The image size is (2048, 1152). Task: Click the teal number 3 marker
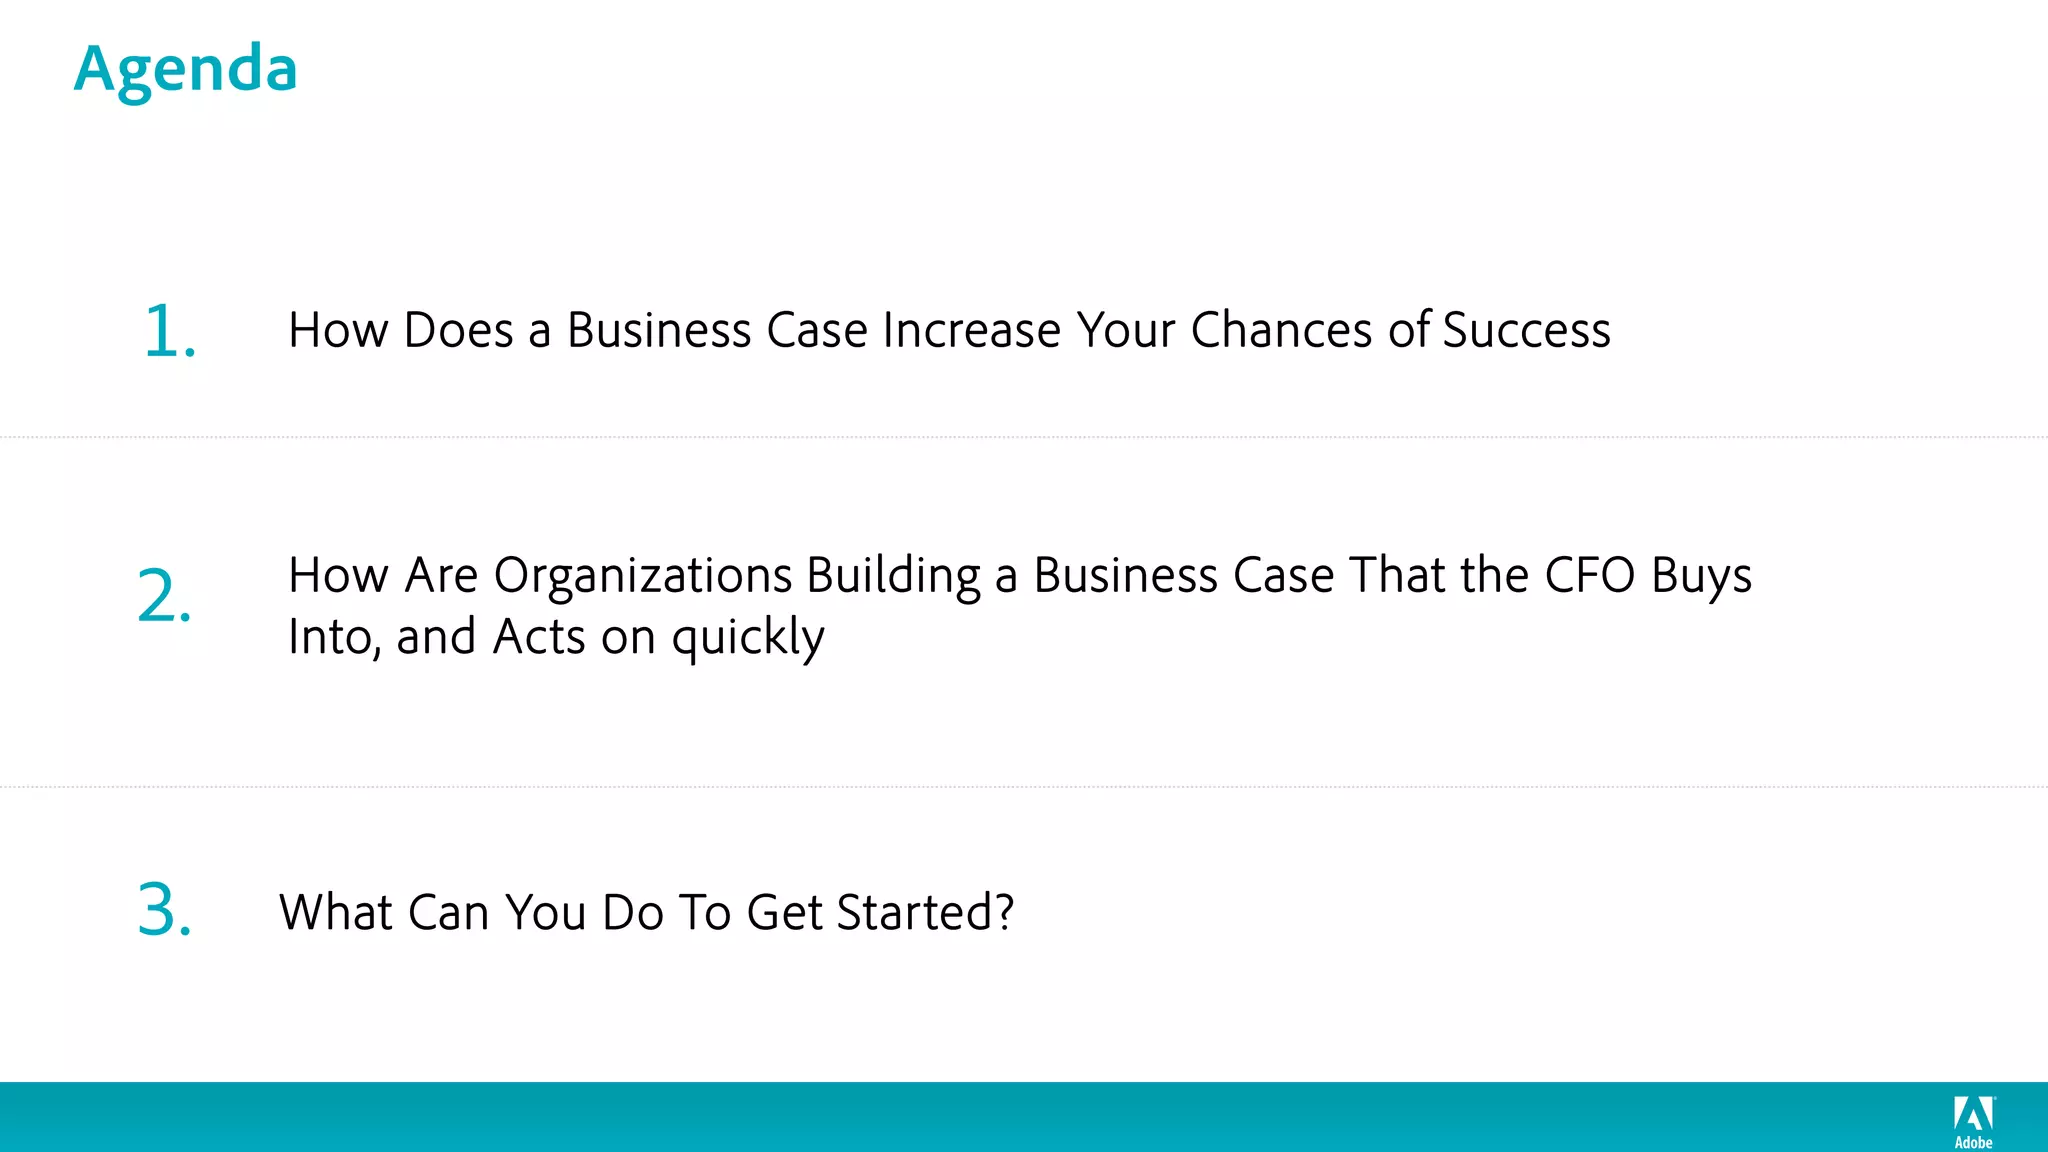point(164,911)
